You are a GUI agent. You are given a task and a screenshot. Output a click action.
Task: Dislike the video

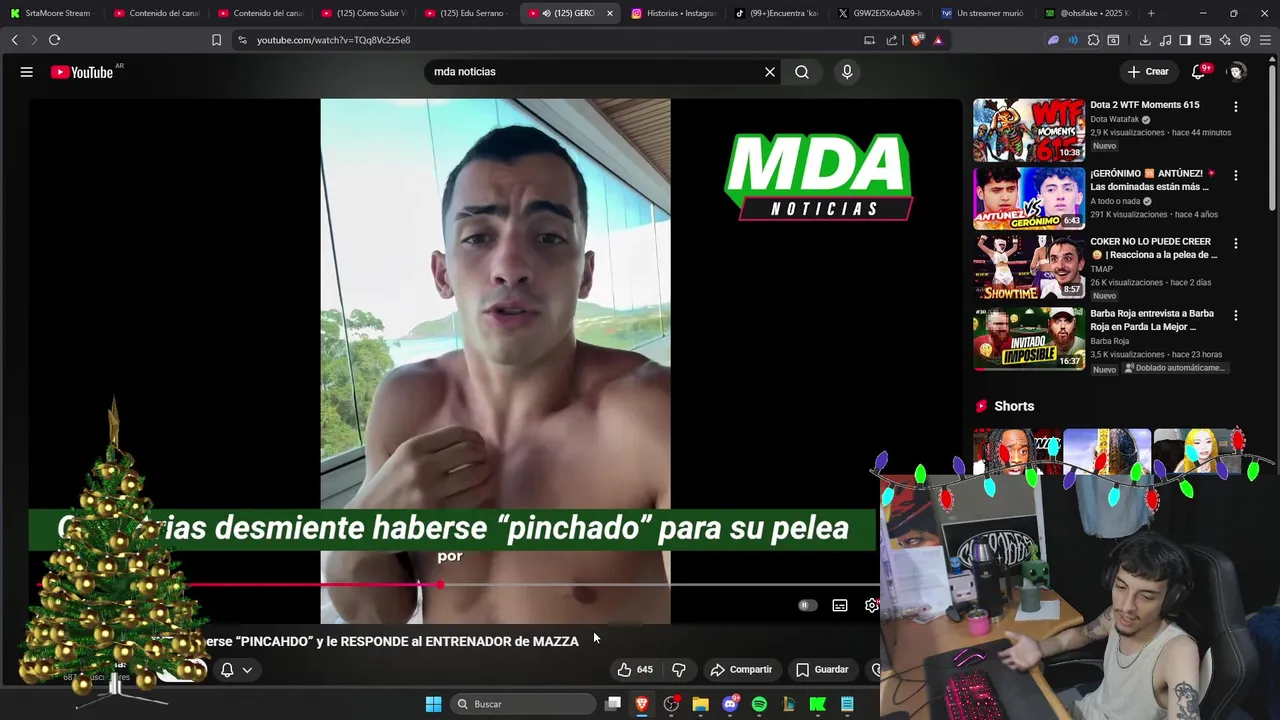[679, 669]
